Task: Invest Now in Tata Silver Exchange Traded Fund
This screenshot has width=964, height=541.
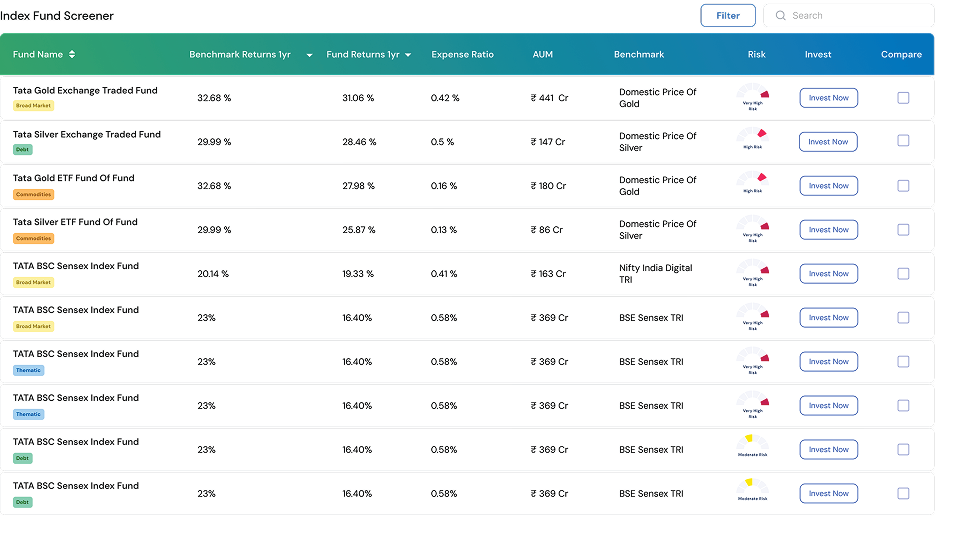Action: [828, 141]
